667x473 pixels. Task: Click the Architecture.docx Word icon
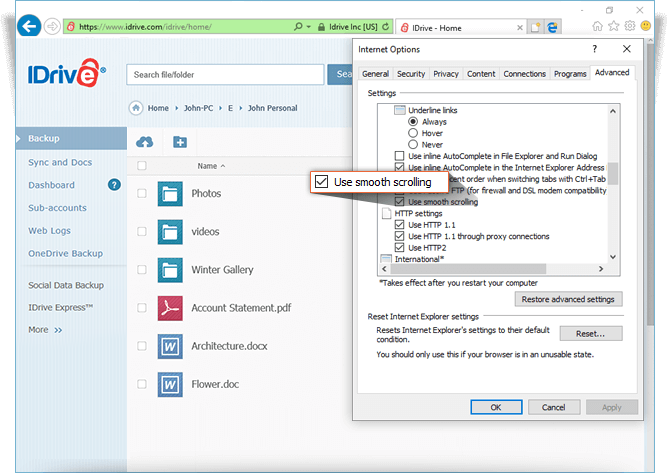pyautogui.click(x=170, y=347)
